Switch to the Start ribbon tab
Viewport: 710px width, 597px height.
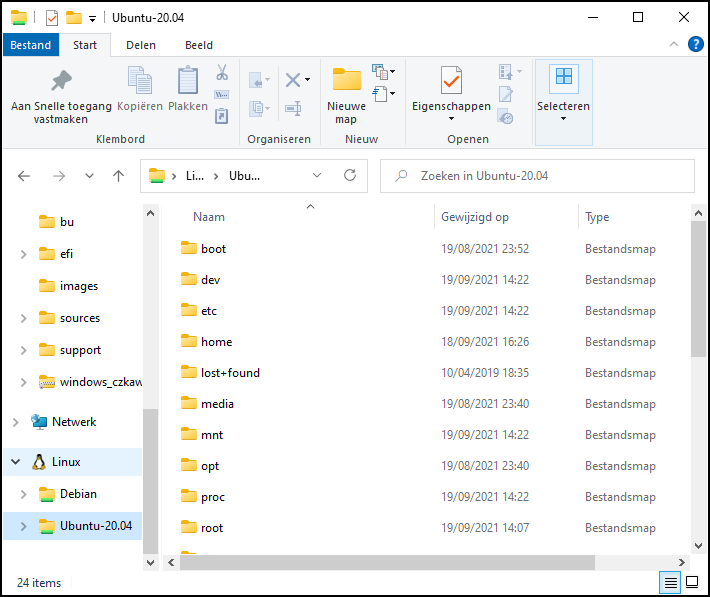tap(85, 45)
